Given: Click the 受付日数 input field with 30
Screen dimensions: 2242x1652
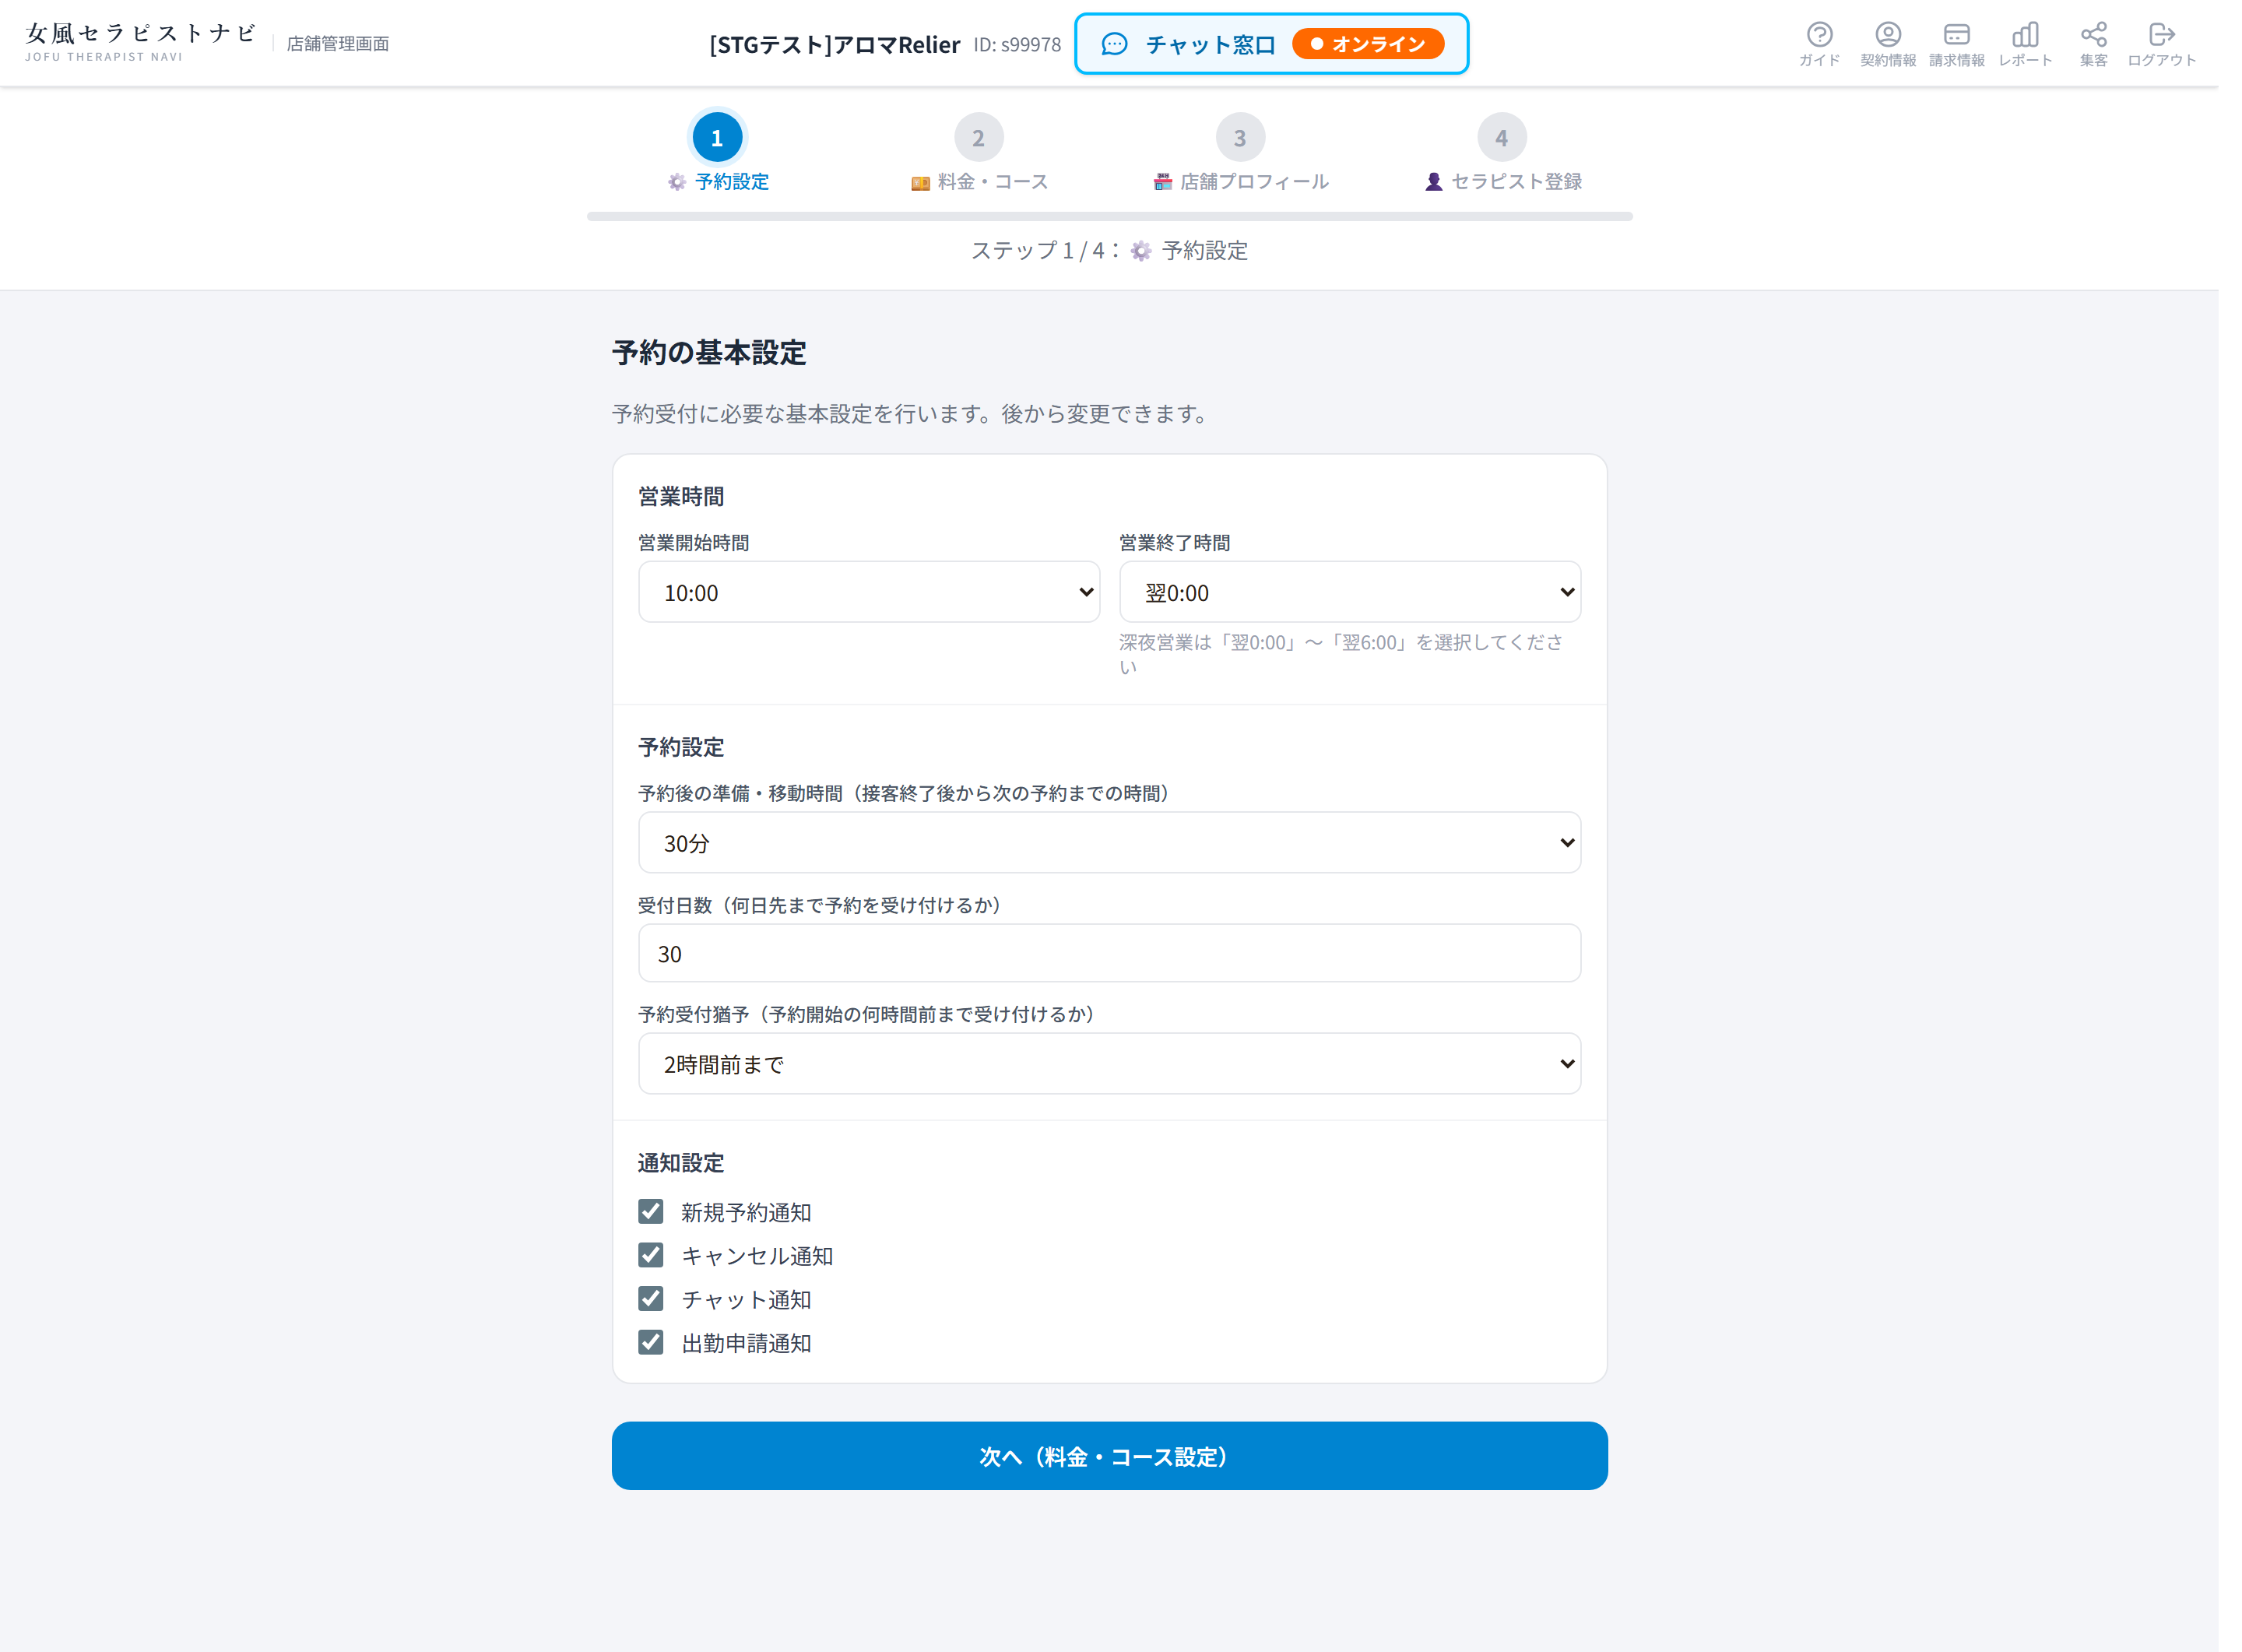Looking at the screenshot, I should click(x=1110, y=953).
